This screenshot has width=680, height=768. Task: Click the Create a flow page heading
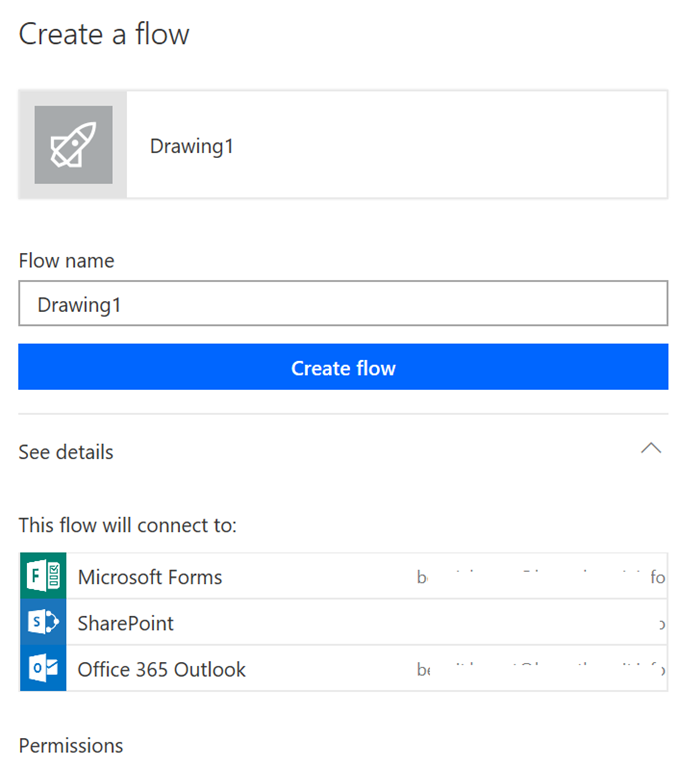pyautogui.click(x=104, y=34)
